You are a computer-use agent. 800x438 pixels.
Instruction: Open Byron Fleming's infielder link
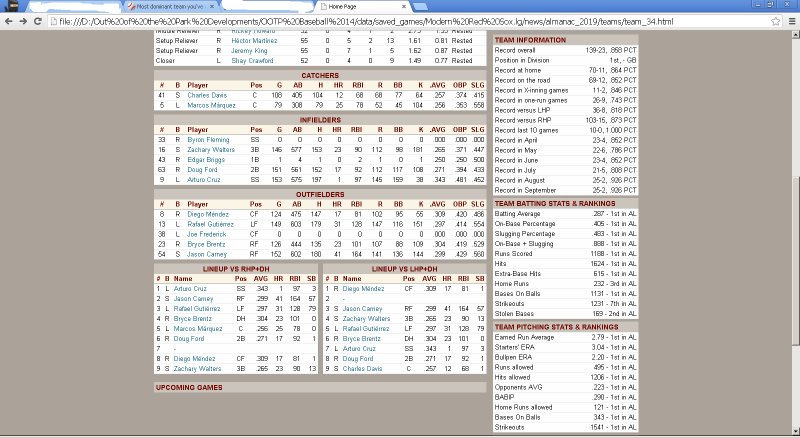click(x=208, y=140)
